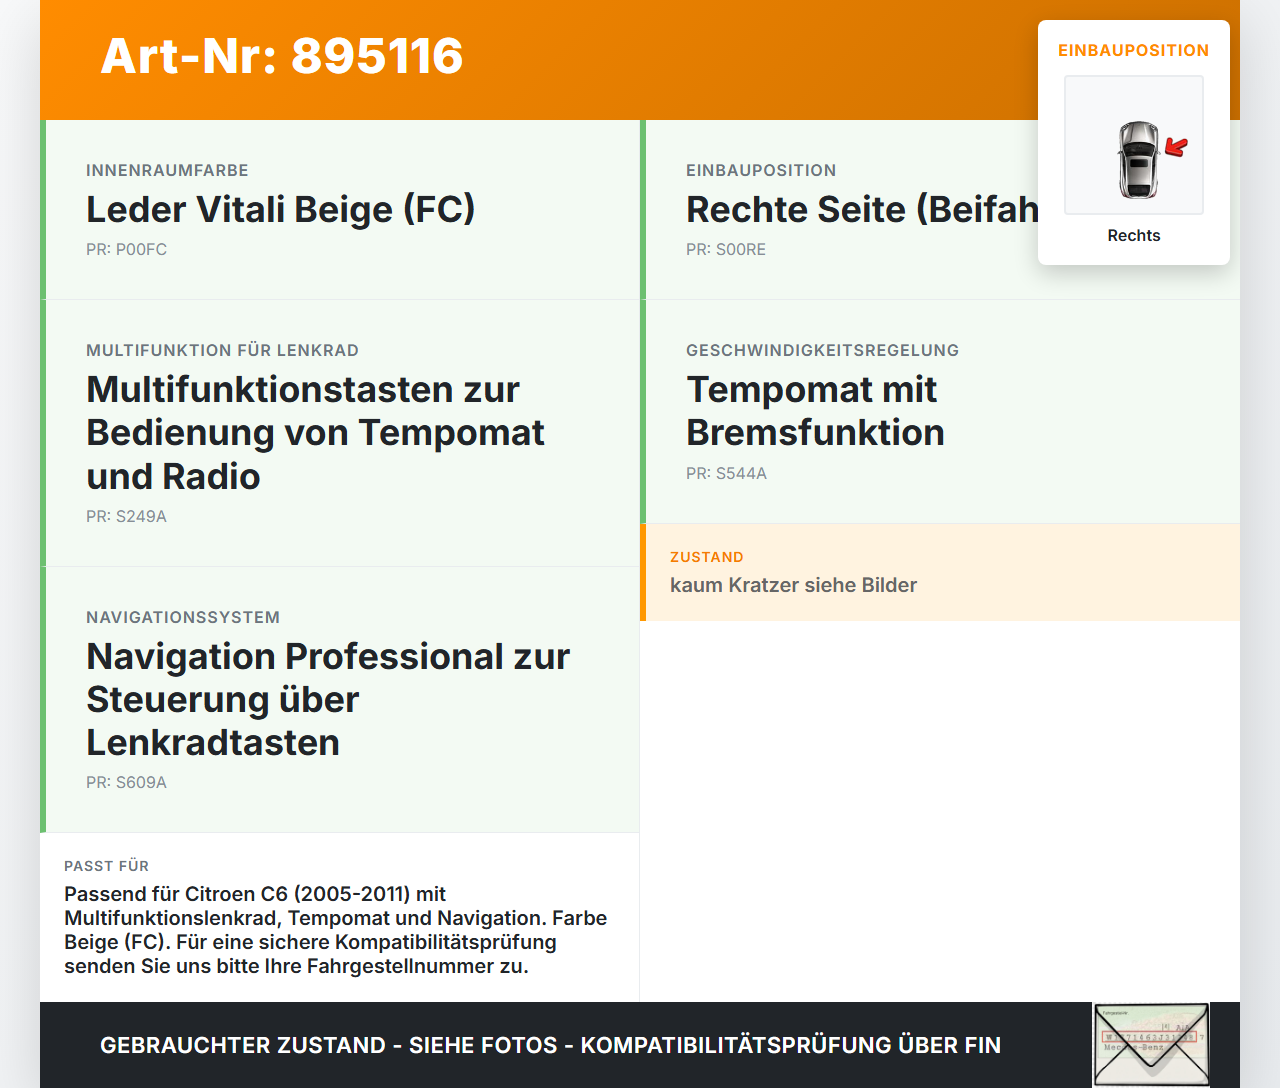1280x1089 pixels.
Task: Click the GESCHWINDIGKEITSREGELUNG label
Action: [822, 351]
